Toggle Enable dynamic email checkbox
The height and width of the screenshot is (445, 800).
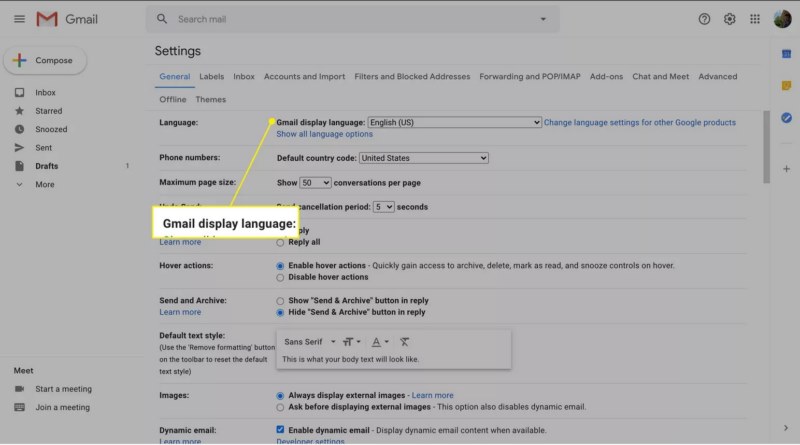tap(280, 430)
